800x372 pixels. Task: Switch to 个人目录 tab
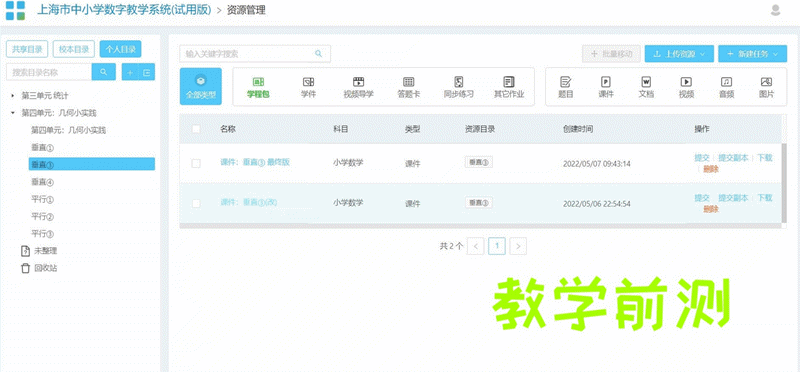tap(120, 49)
